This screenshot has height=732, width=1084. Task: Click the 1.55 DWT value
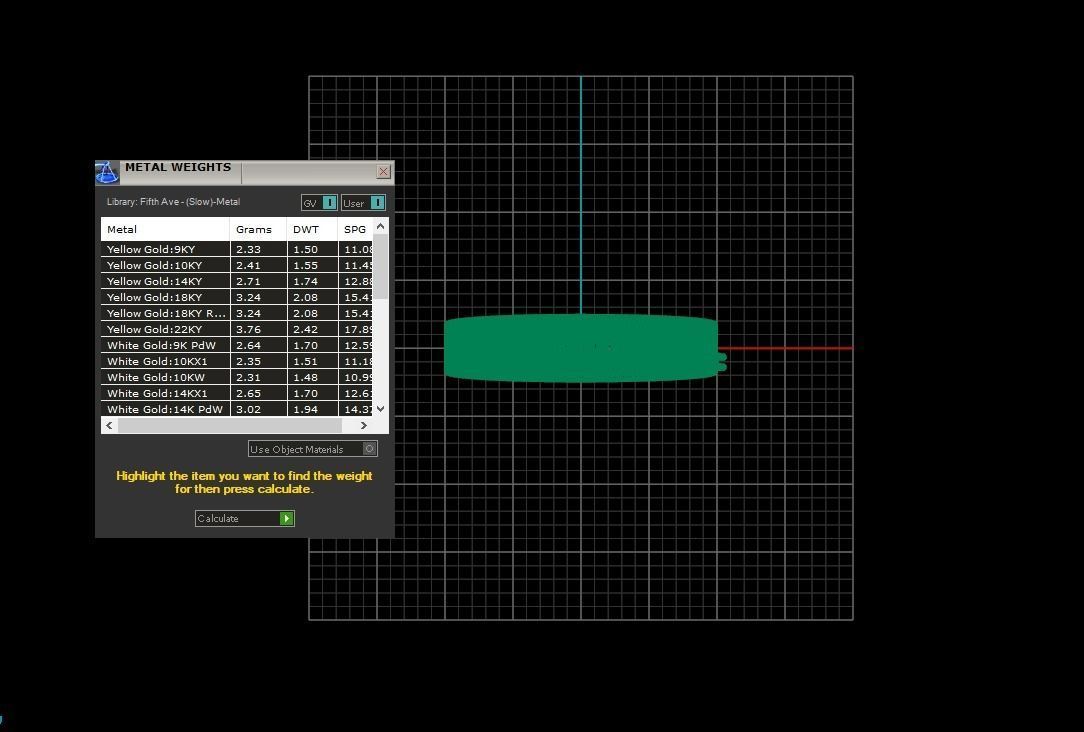click(x=305, y=265)
